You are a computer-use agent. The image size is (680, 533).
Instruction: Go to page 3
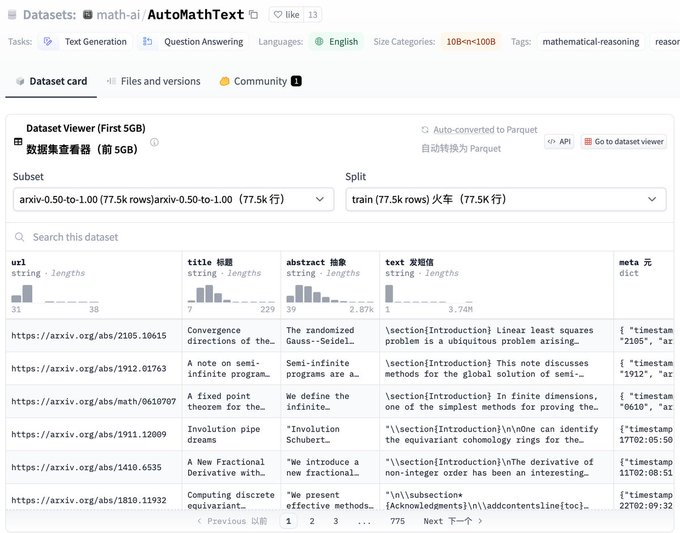[336, 521]
